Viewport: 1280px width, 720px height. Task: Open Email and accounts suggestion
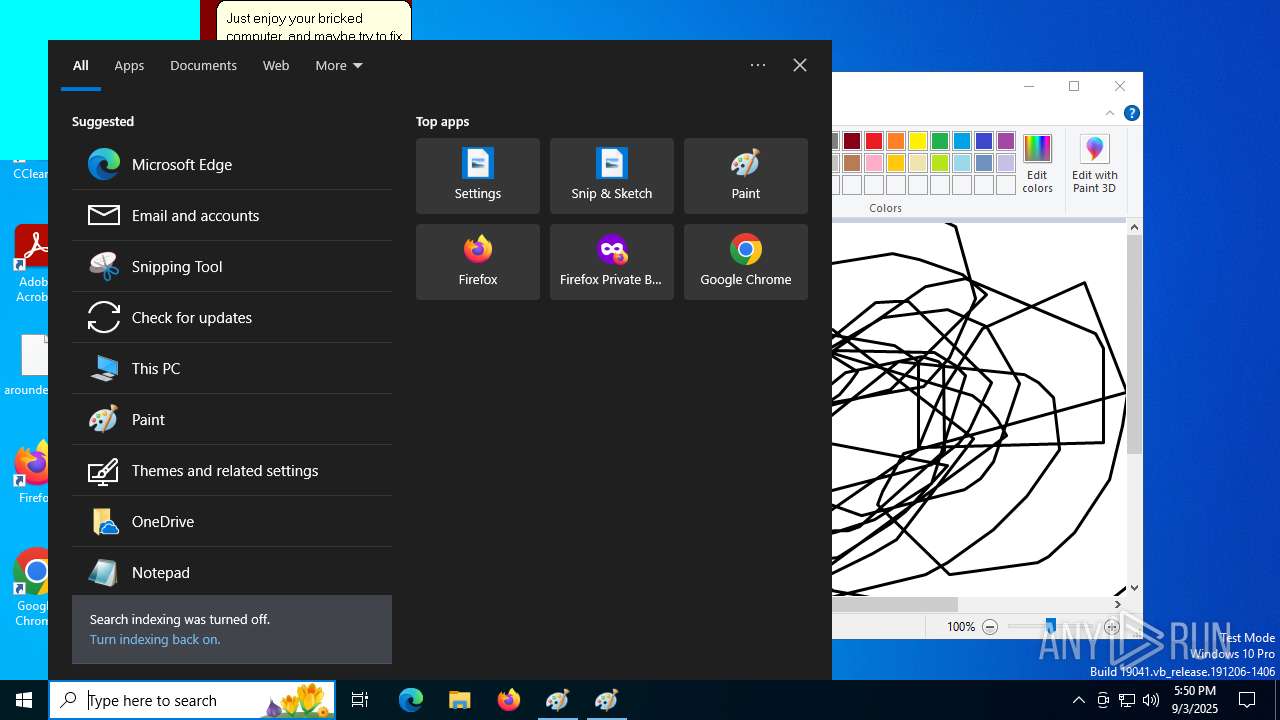click(232, 215)
